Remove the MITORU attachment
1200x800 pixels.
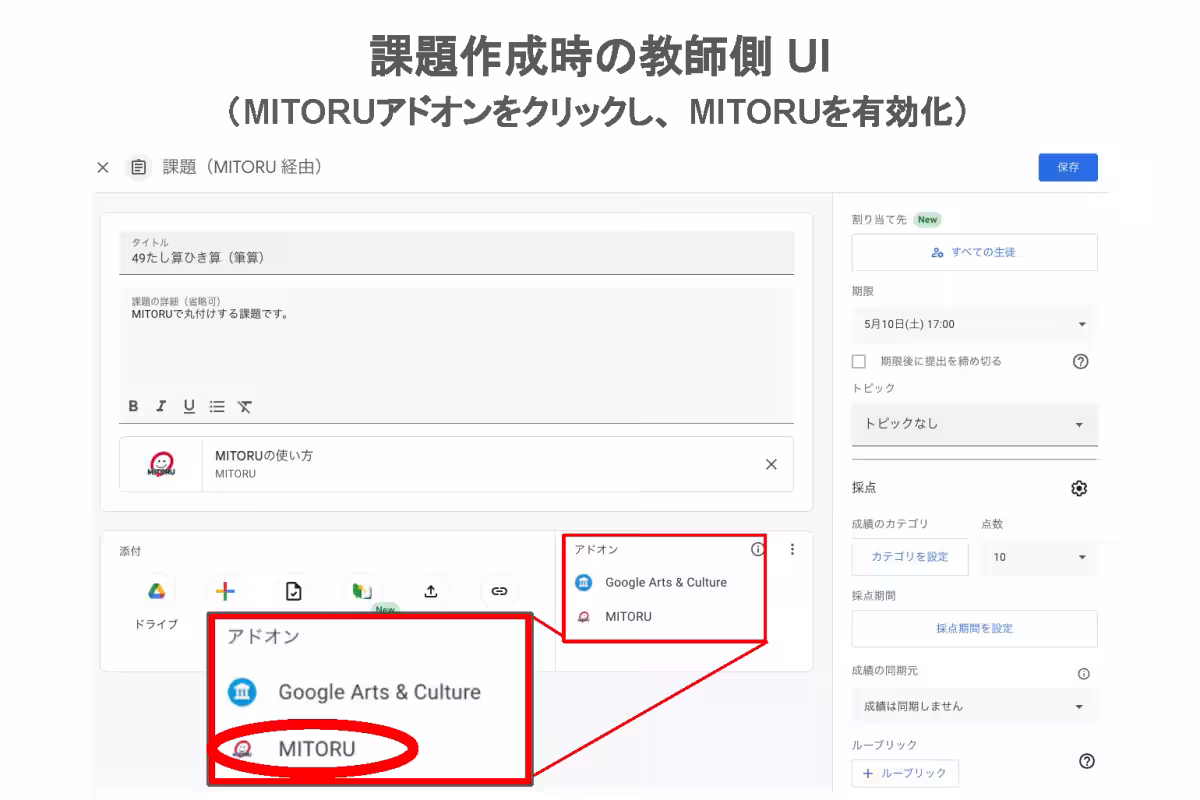click(x=771, y=464)
